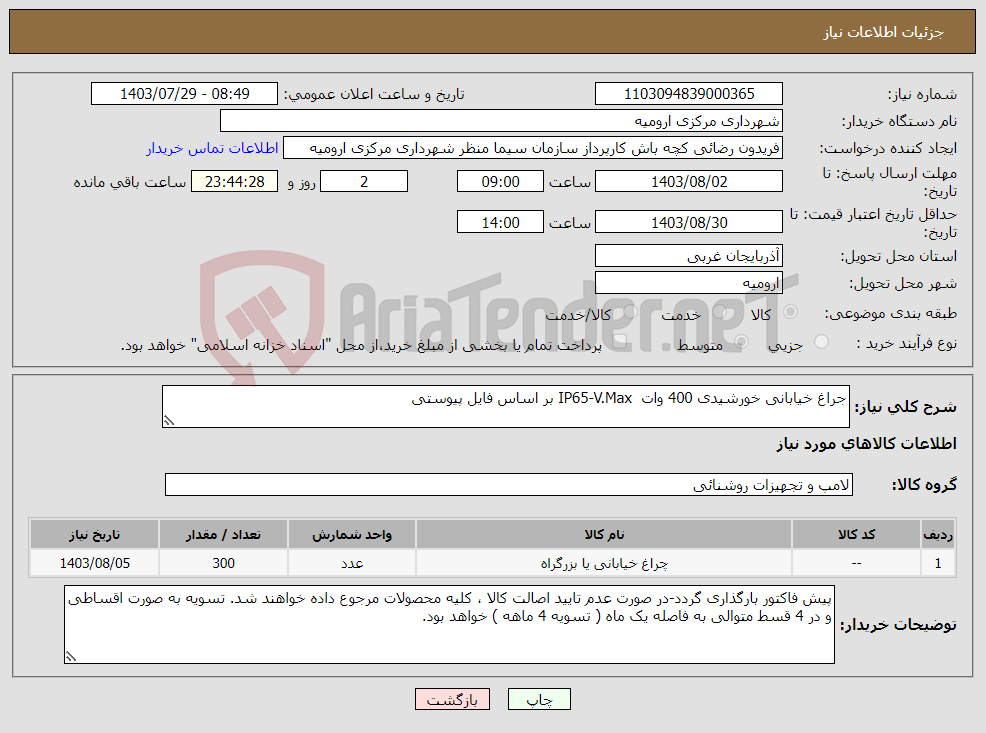Click the response deadline date 1403/08/02

pyautogui.click(x=689, y=181)
